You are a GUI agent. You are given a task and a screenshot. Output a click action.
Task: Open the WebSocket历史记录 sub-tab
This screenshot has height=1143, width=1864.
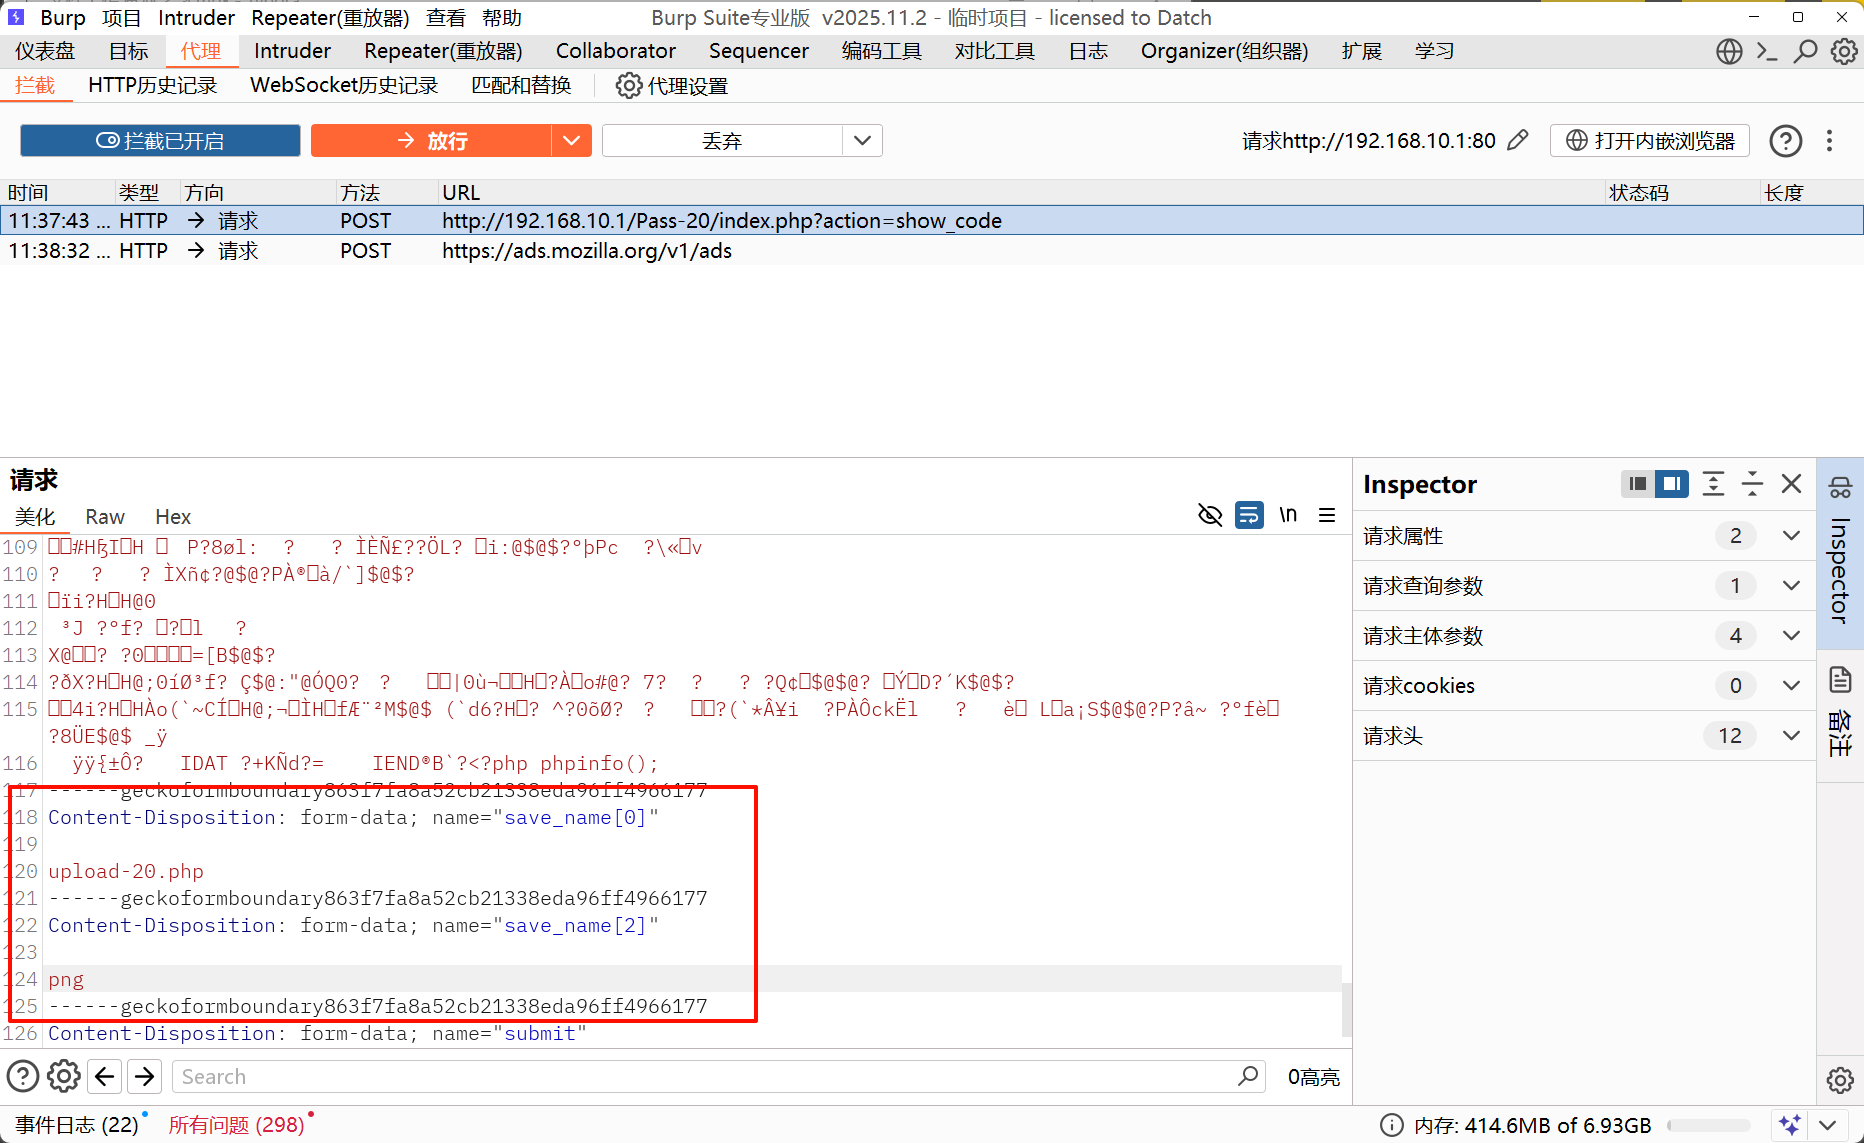pyautogui.click(x=344, y=86)
